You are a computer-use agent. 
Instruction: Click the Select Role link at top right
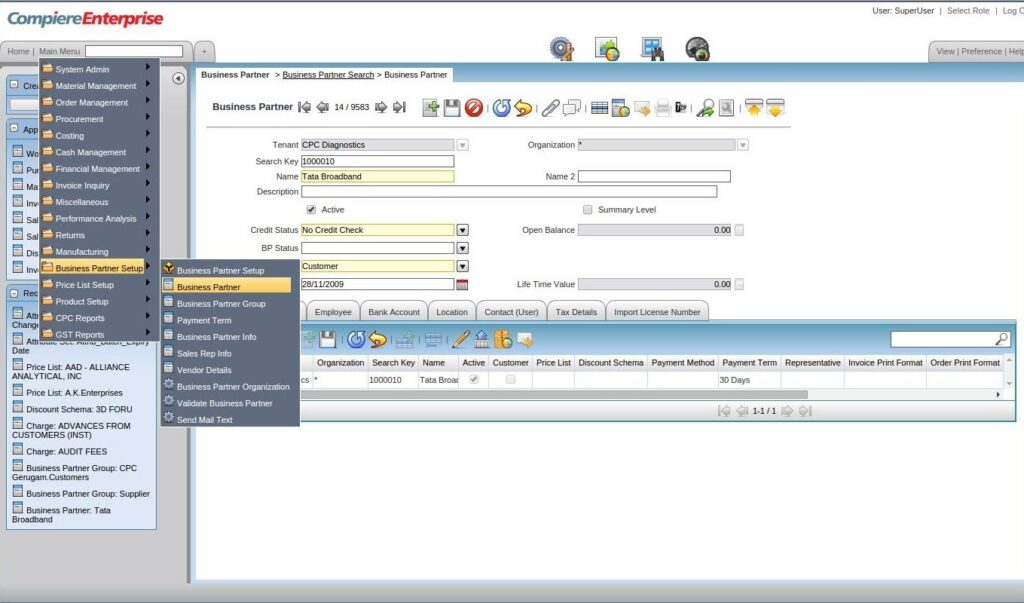(x=968, y=11)
